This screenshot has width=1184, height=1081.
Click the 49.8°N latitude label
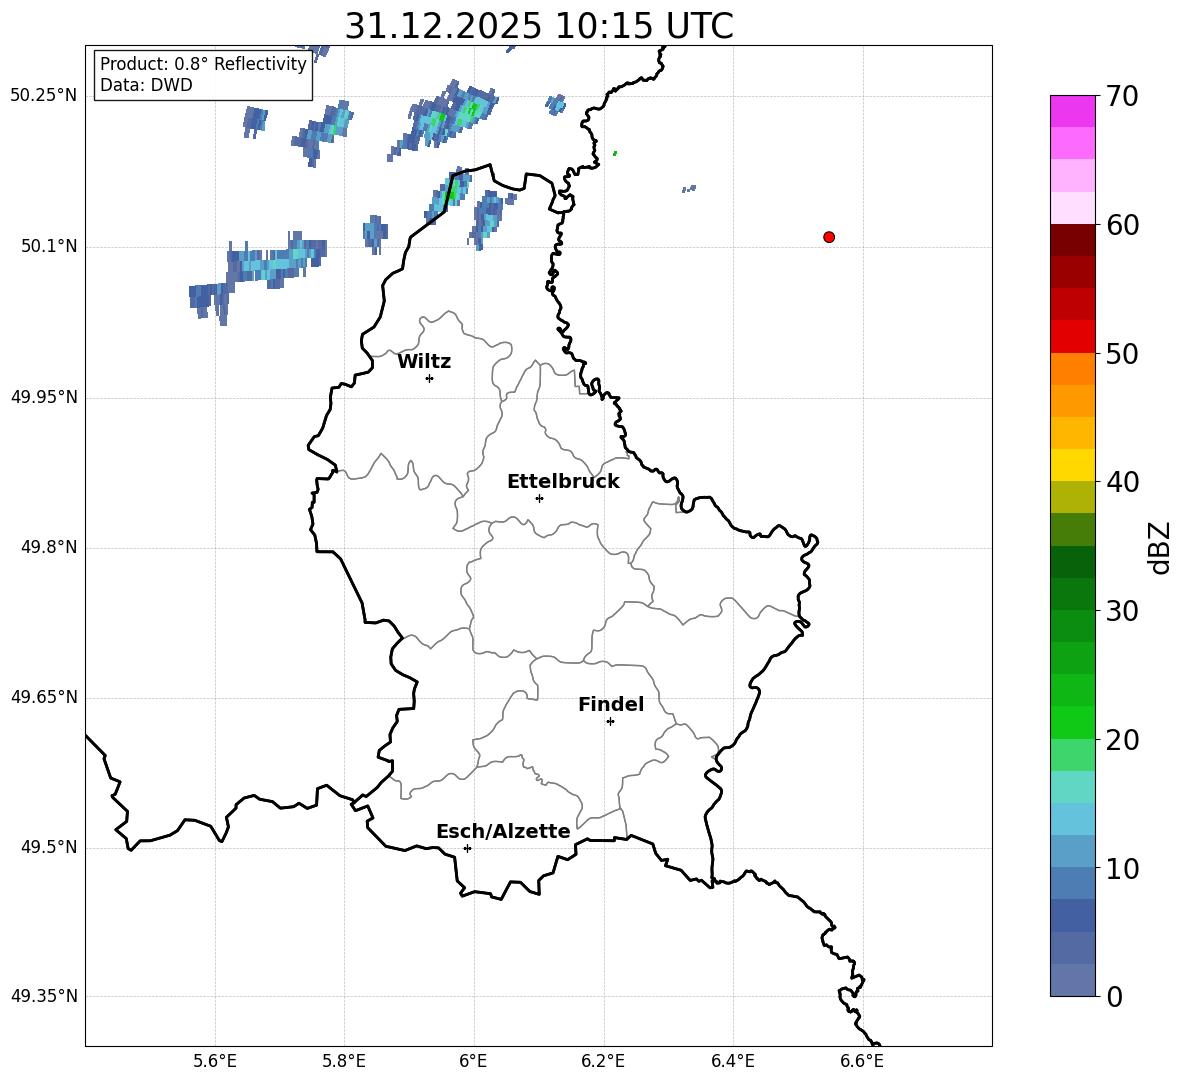pyautogui.click(x=49, y=547)
